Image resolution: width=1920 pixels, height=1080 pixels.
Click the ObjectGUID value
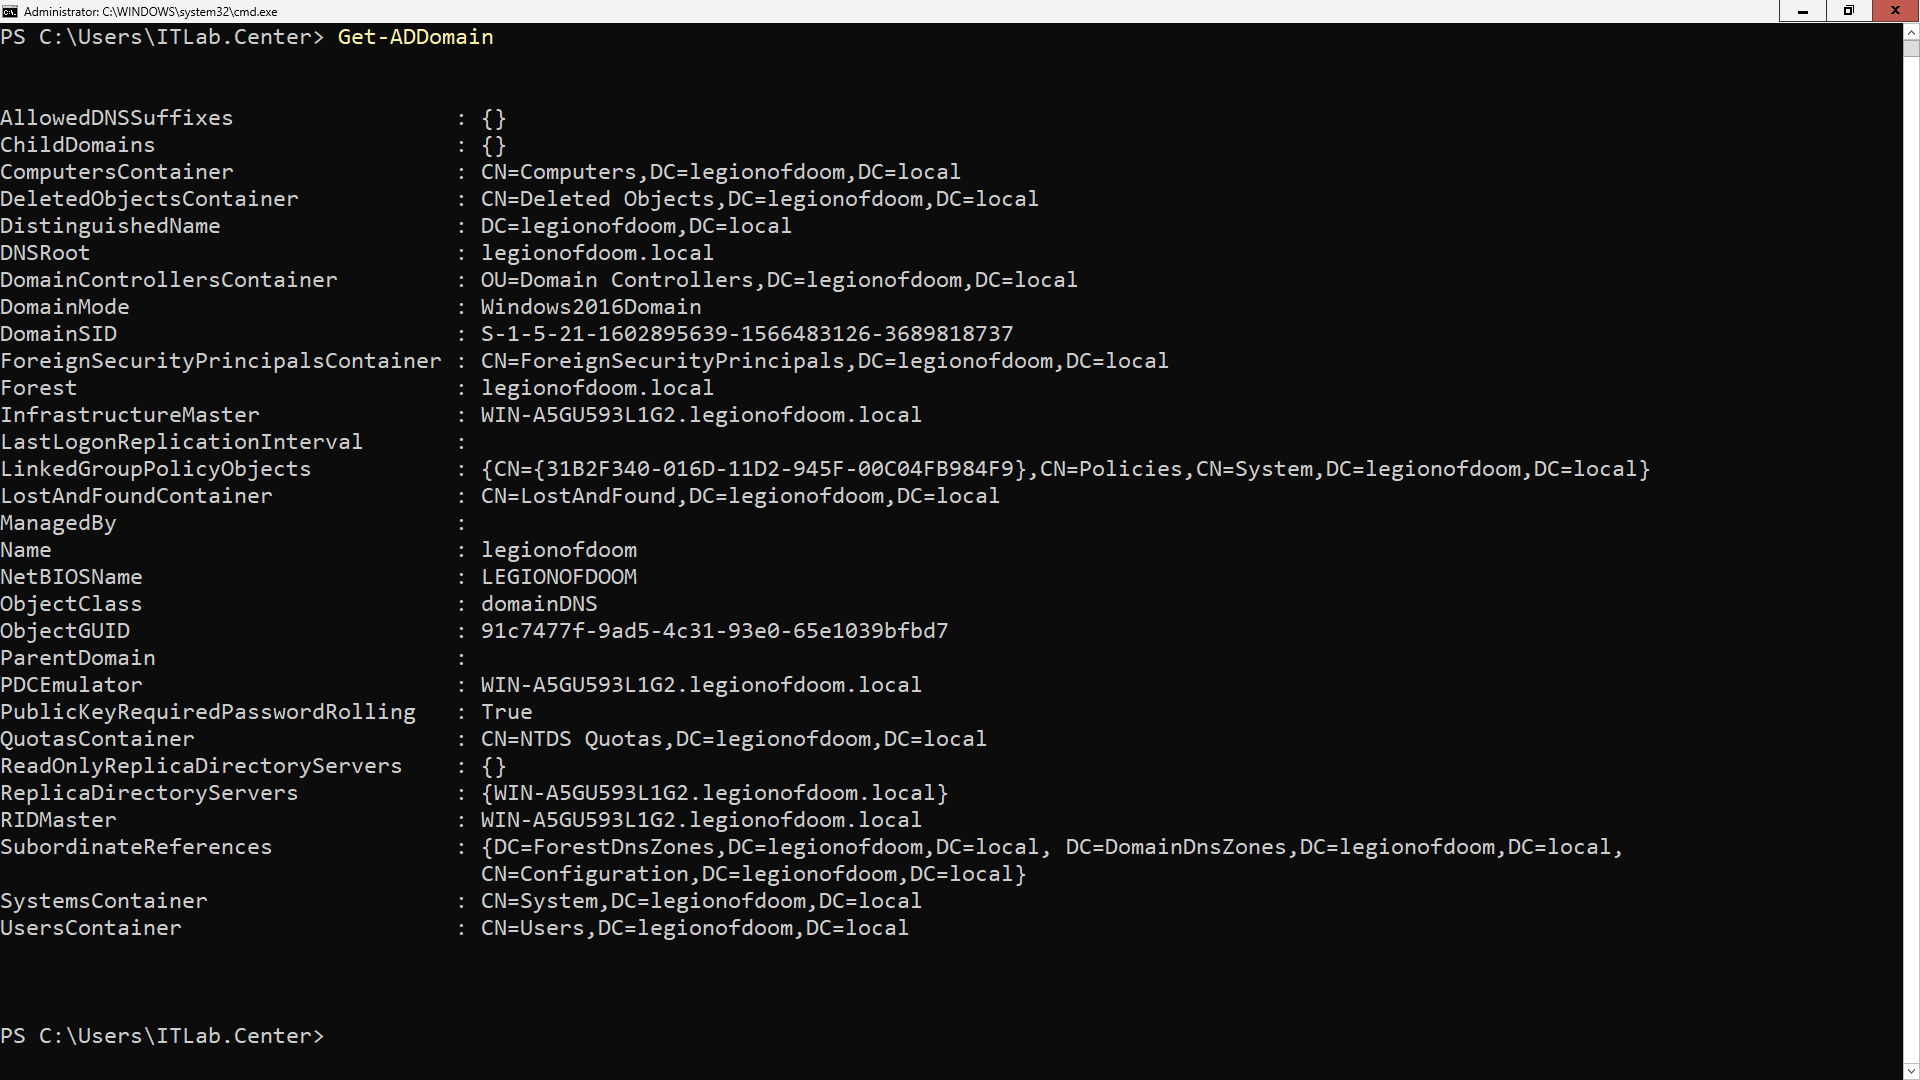714,631
